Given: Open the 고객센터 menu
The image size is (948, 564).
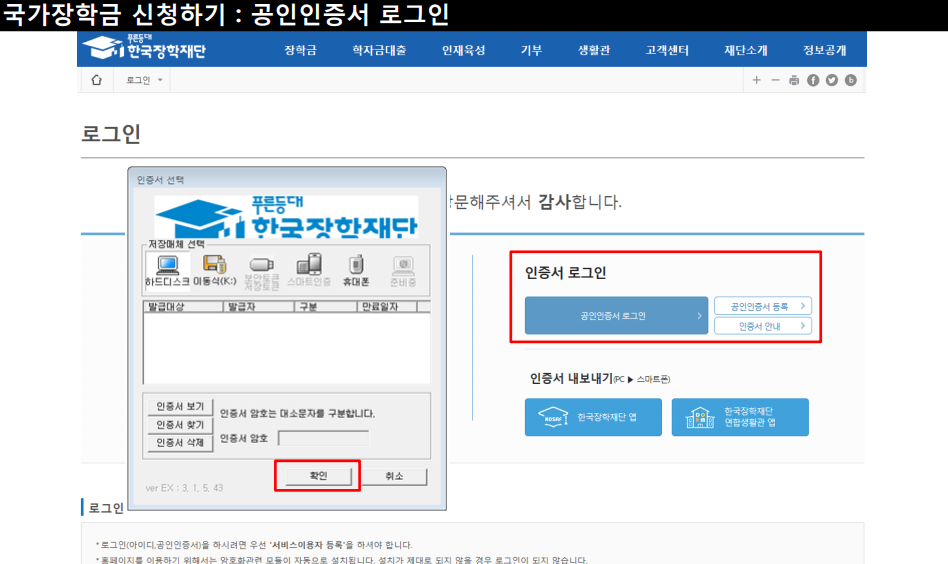Looking at the screenshot, I should coord(667,50).
